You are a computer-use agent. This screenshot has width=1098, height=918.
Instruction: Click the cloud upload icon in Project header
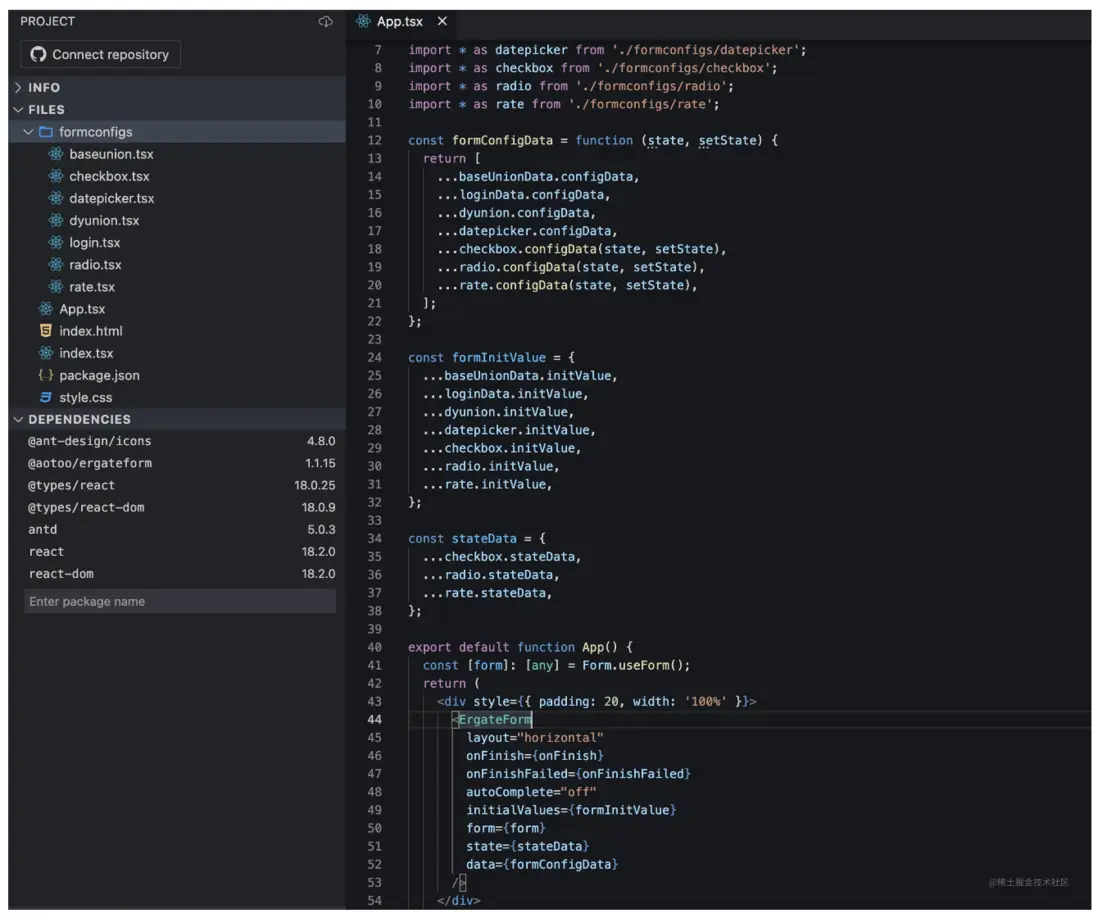(x=325, y=22)
